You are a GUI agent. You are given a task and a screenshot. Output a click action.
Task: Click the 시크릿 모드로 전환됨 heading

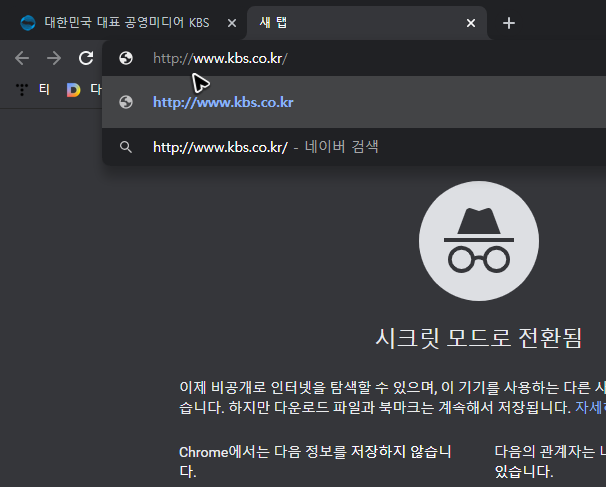(479, 338)
